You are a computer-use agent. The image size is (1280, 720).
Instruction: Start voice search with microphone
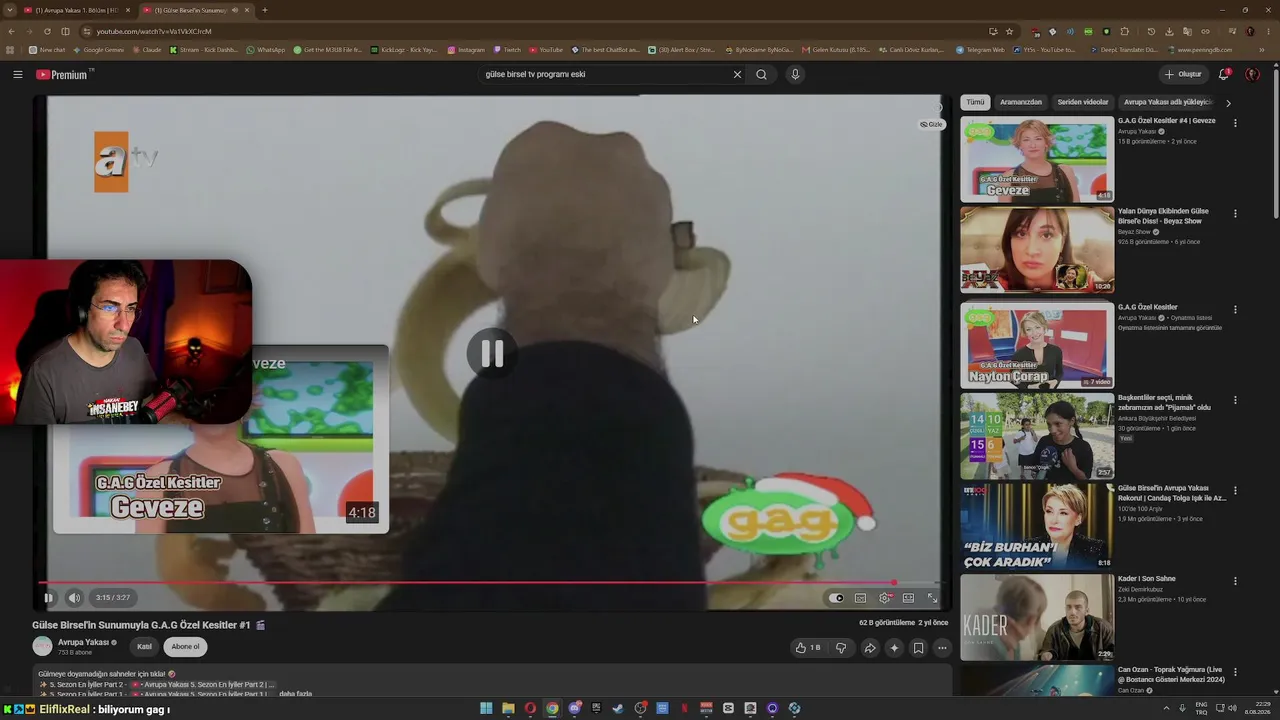click(x=795, y=74)
